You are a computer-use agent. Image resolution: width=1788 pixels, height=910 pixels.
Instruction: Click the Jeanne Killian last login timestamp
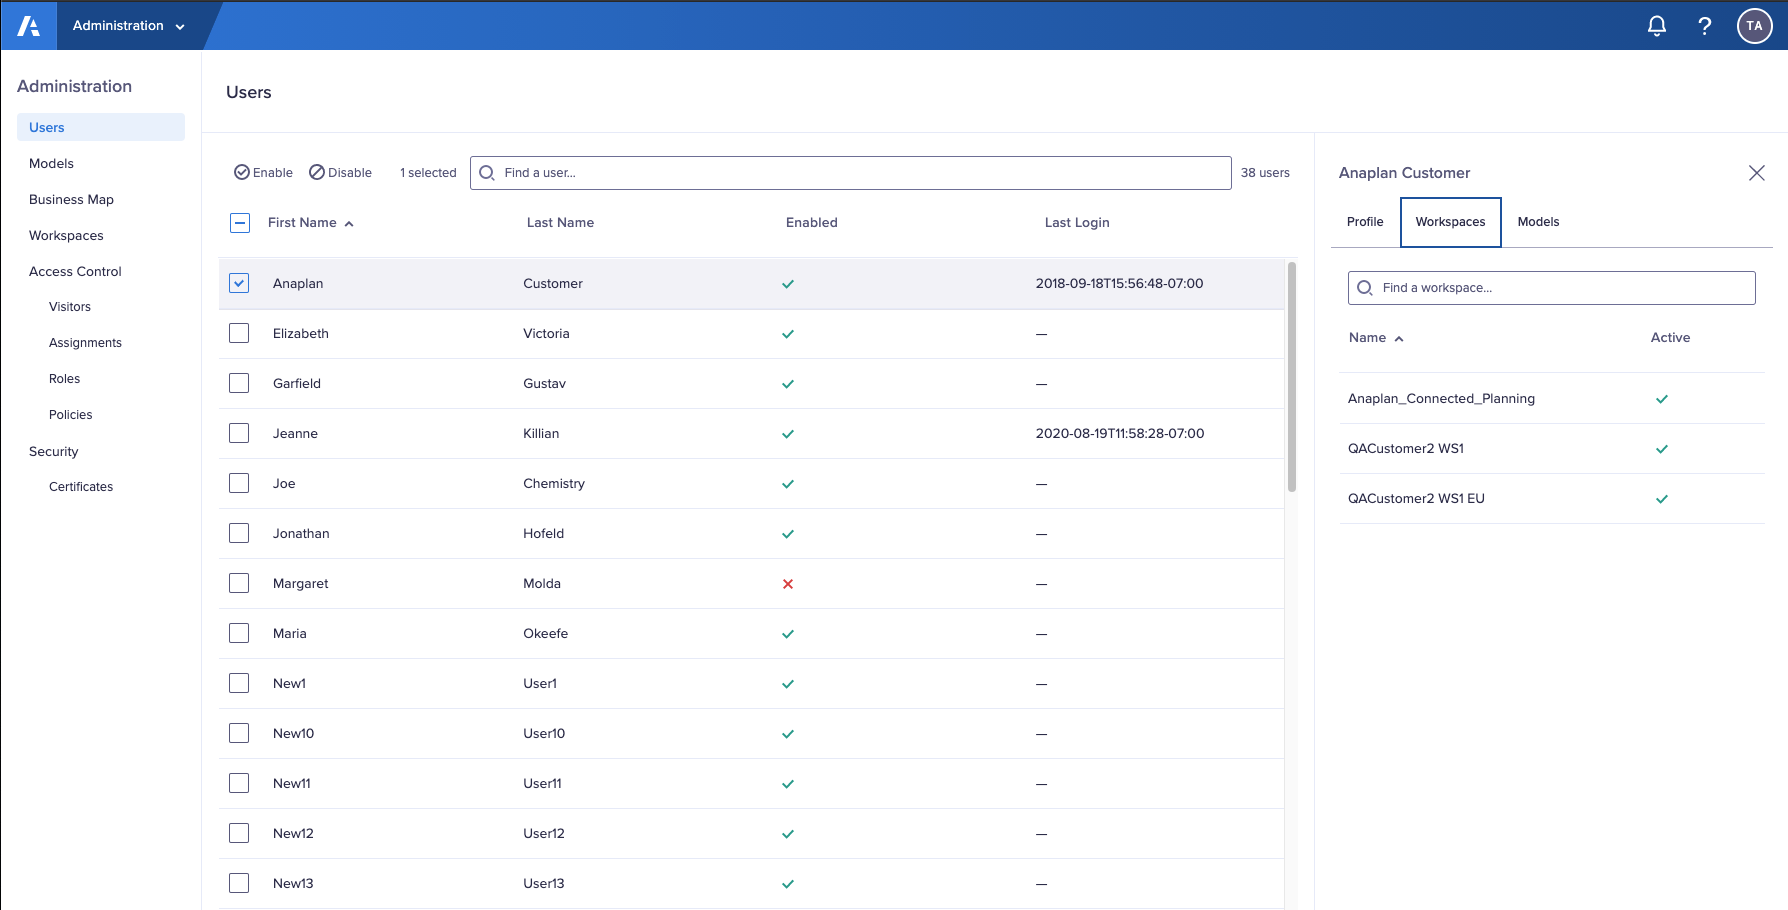[x=1120, y=434]
